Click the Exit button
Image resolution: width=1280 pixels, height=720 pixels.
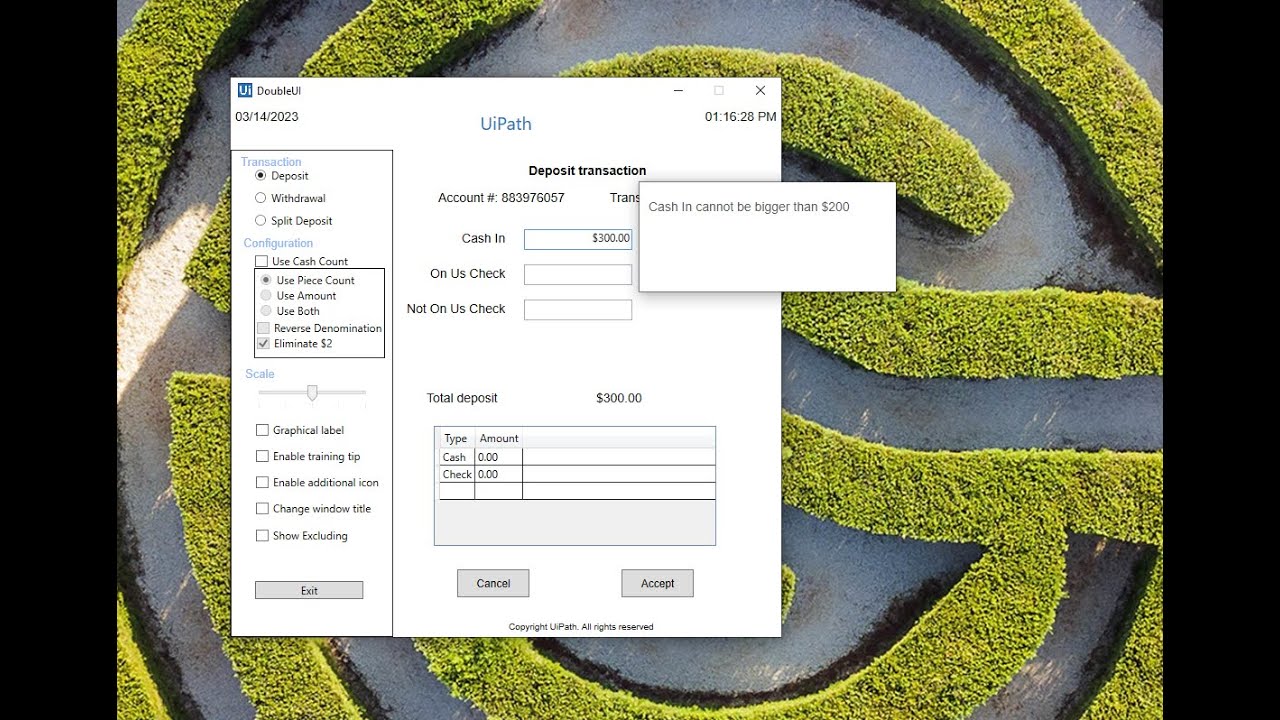(x=309, y=591)
